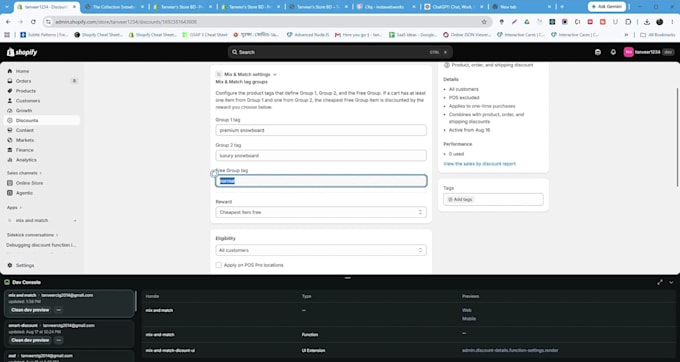Open the browser downloads icon
Viewport: 680px width, 362px height.
[x=647, y=22]
